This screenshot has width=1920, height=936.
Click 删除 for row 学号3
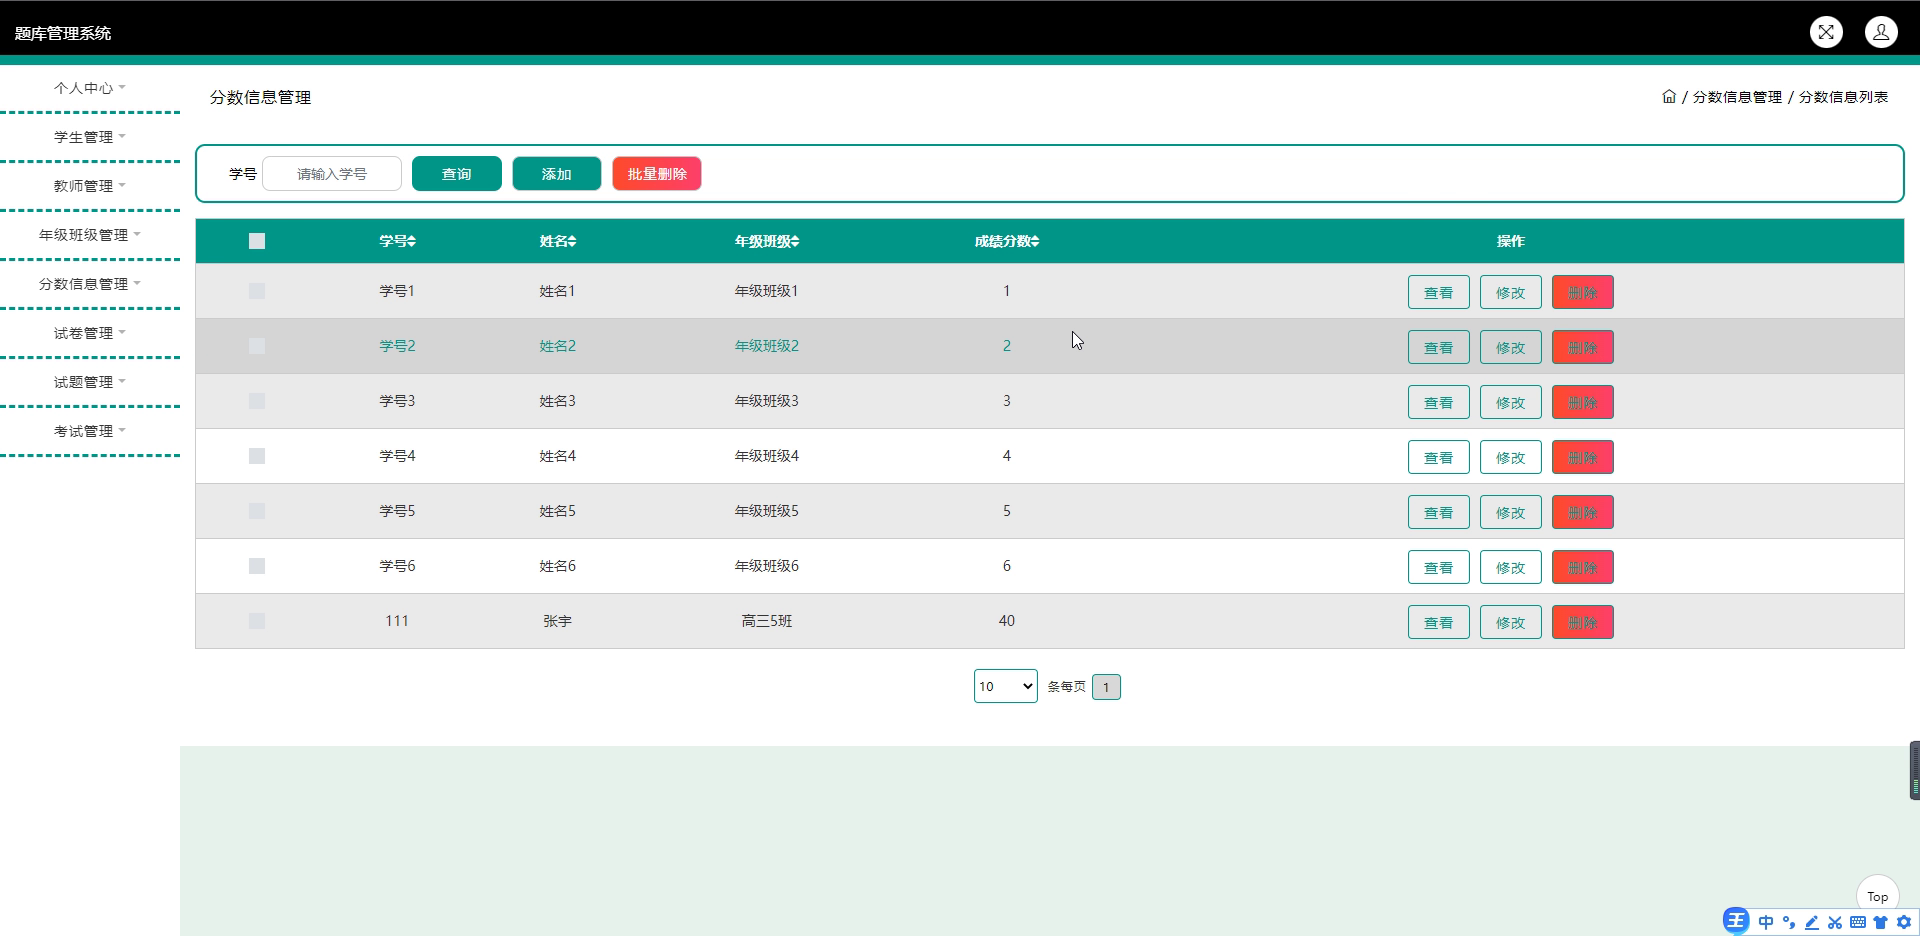1583,402
